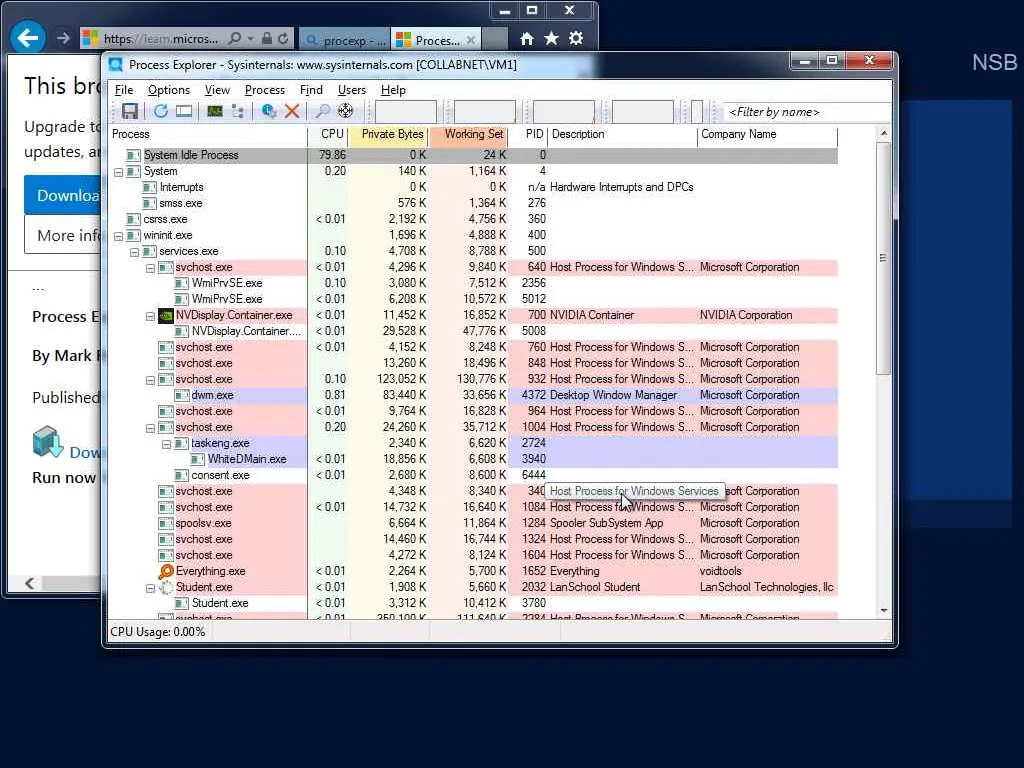Click the Find Window's Process target icon

[x=345, y=111]
